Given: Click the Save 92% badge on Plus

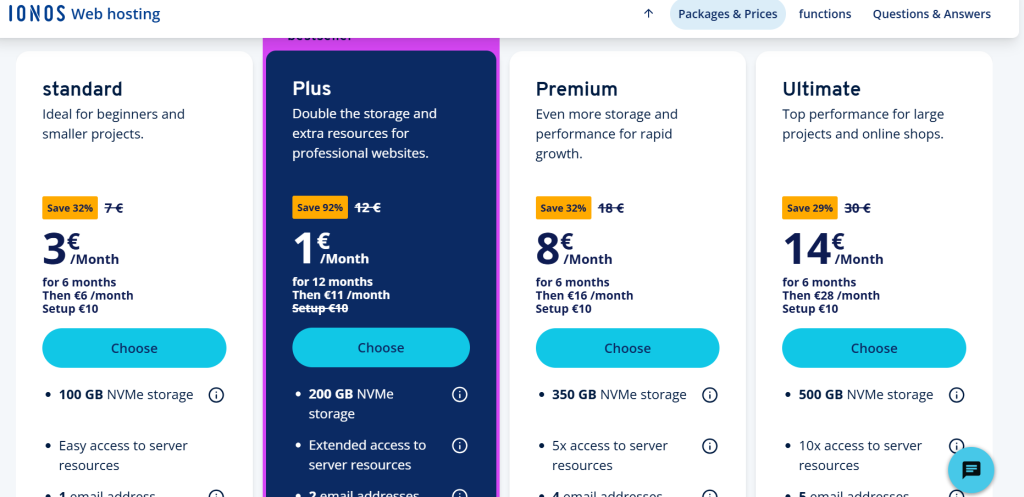Looking at the screenshot, I should [320, 208].
